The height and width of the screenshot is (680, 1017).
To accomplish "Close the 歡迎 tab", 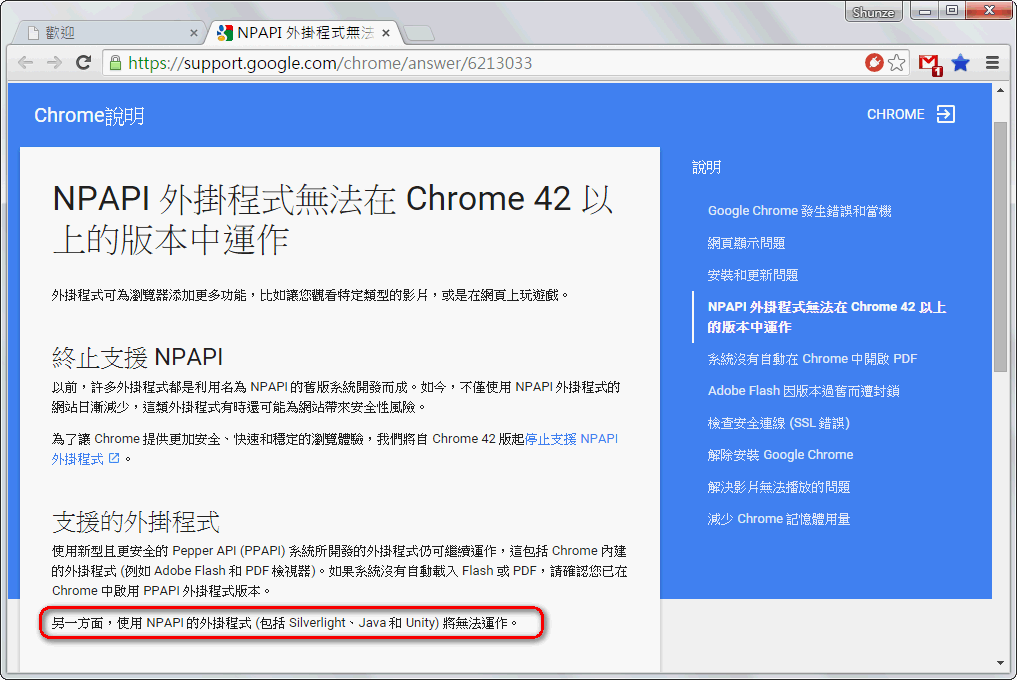I will pos(193,33).
